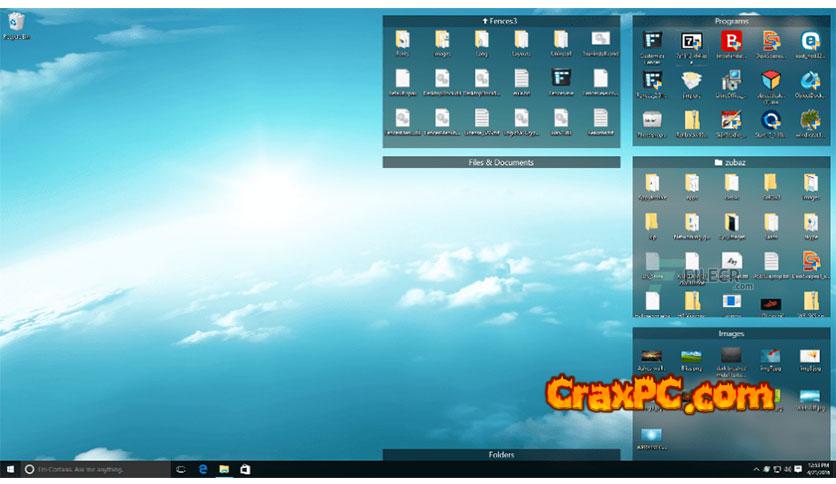Screen dimensions: 836x484
Task: Open the WinRAR books icon in Programs
Action: 731,120
